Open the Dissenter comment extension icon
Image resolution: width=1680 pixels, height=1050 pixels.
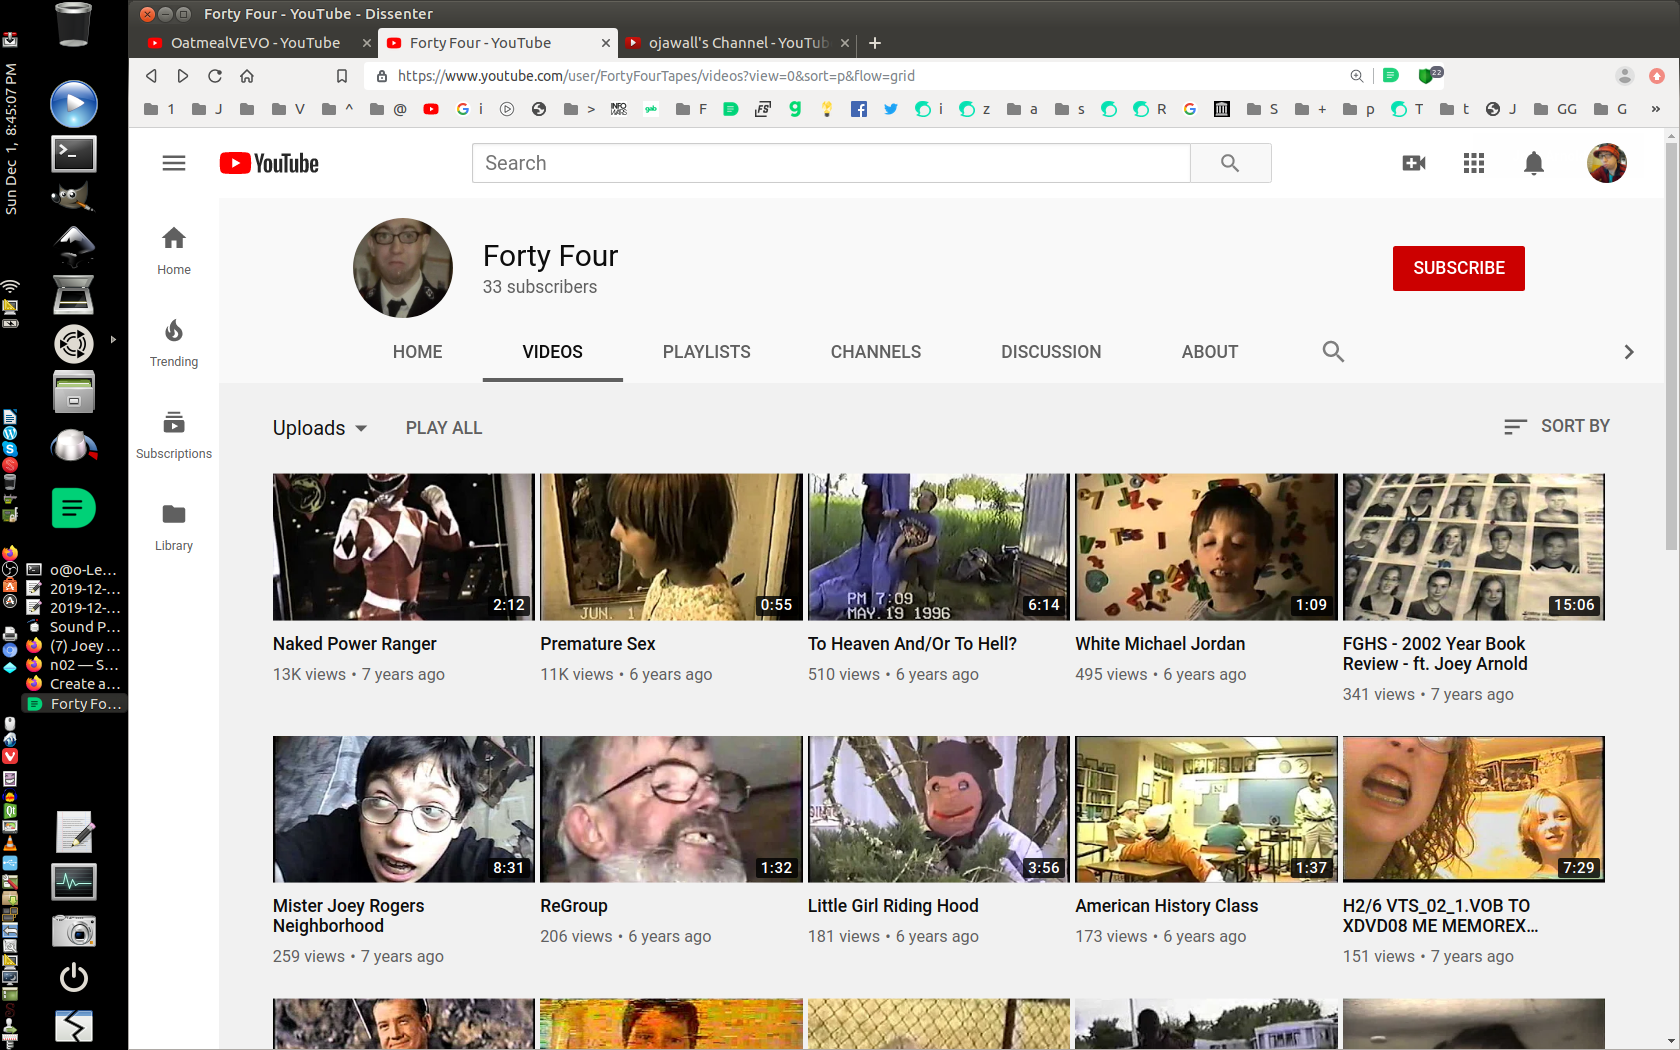(x=1391, y=76)
